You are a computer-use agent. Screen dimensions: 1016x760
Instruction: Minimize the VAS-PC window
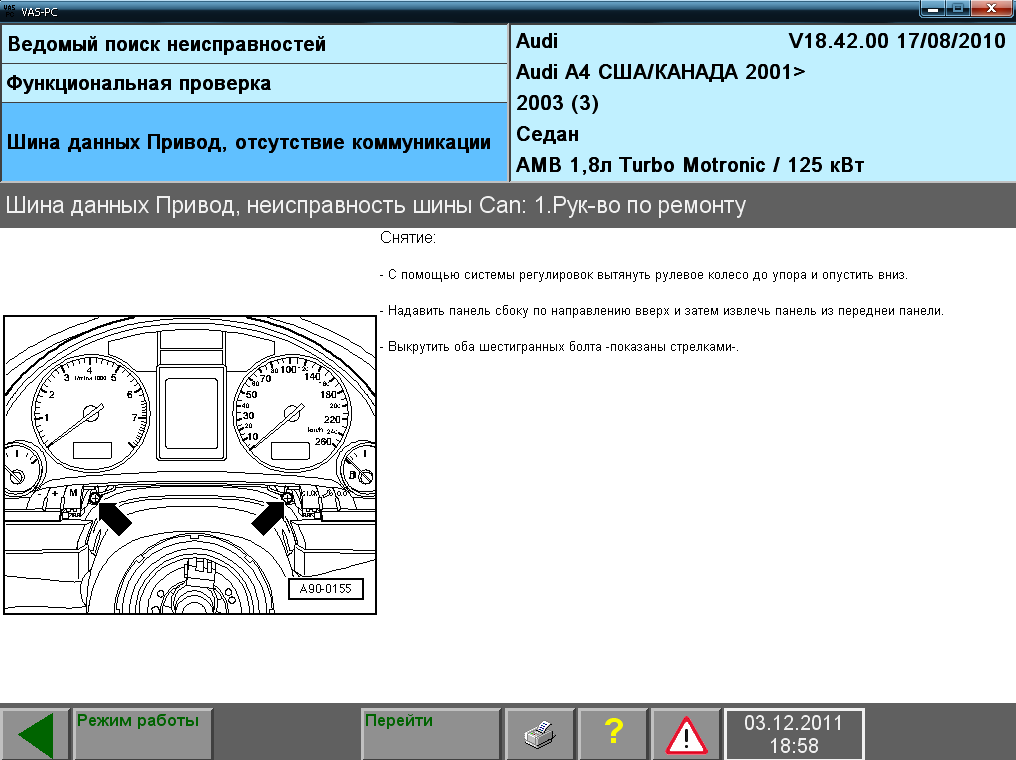[933, 9]
